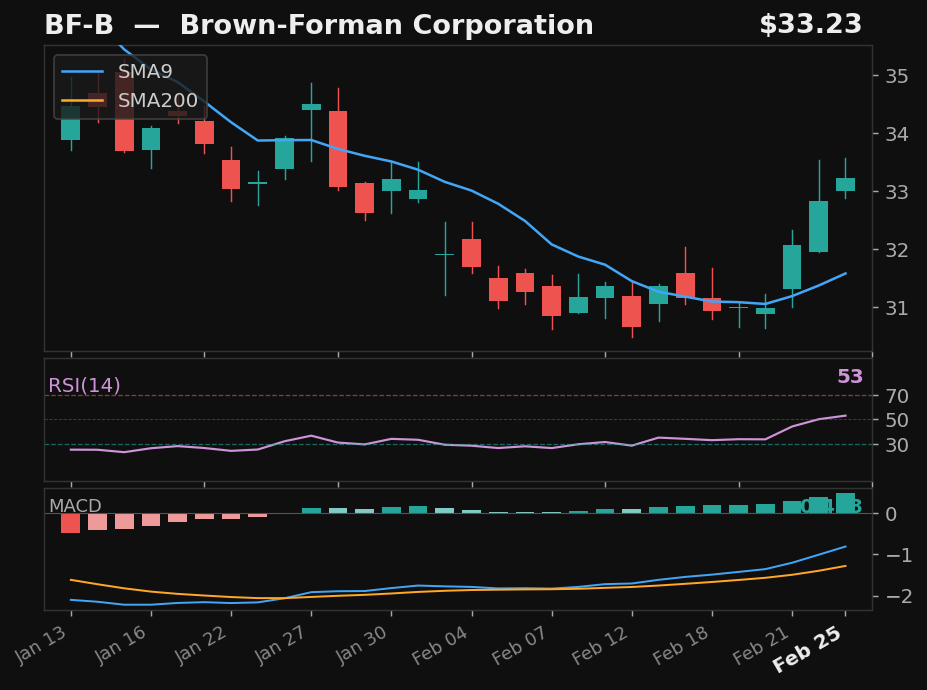Click the MACD axis label 0
The image size is (927, 690).
pyautogui.click(x=891, y=514)
